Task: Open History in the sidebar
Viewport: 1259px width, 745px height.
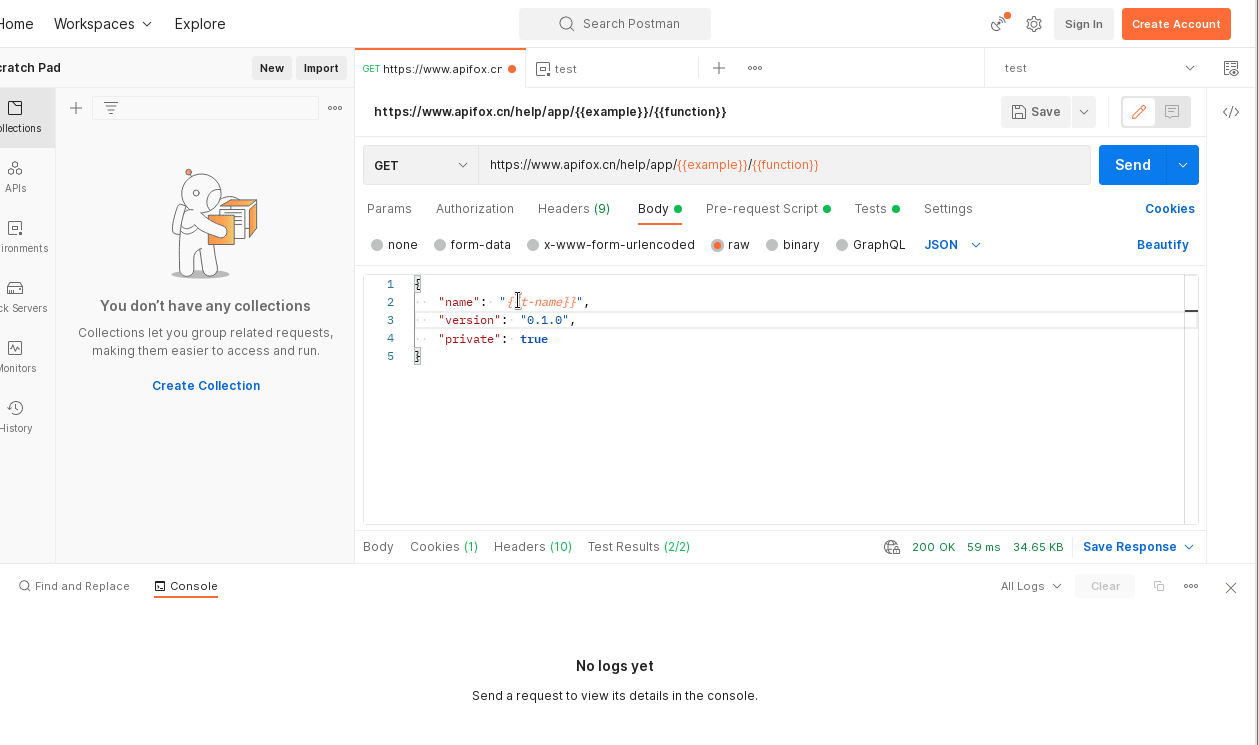Action: point(15,415)
